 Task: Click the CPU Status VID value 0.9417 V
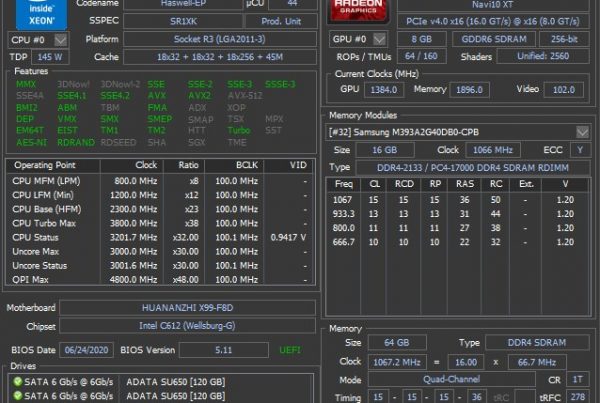288,237
